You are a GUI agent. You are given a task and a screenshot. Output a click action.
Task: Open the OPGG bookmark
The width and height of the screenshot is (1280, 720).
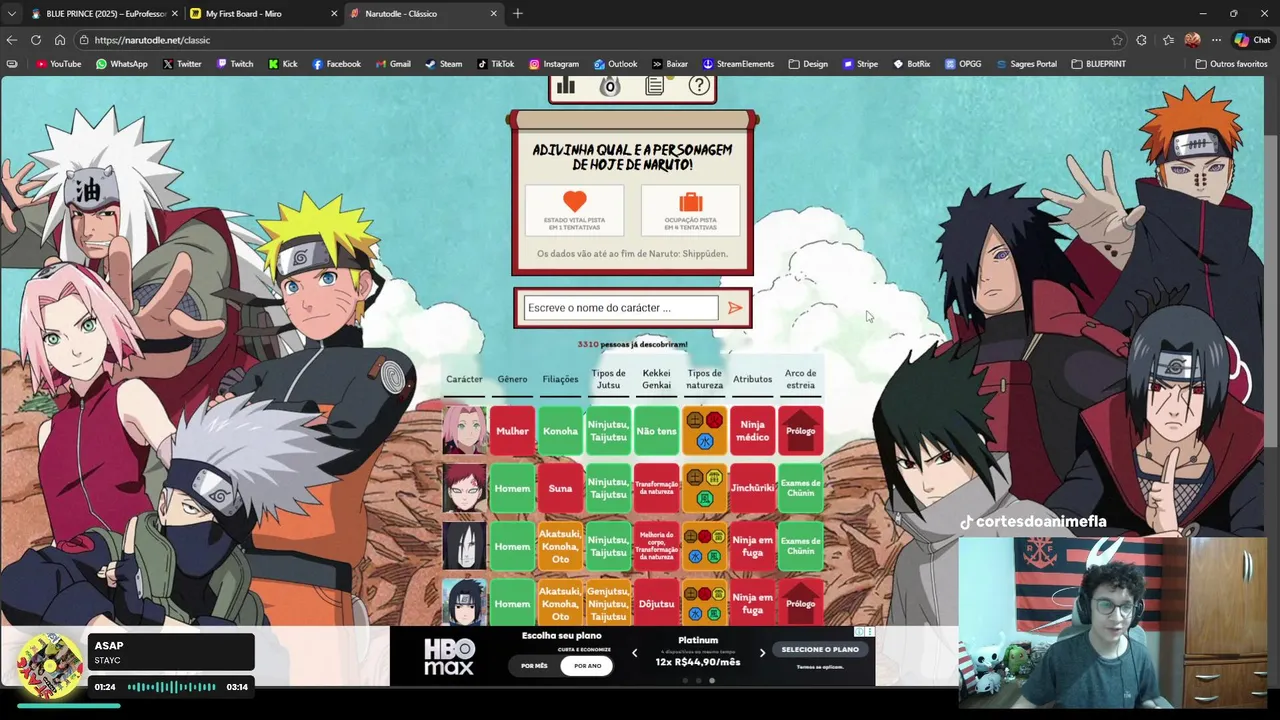[963, 64]
